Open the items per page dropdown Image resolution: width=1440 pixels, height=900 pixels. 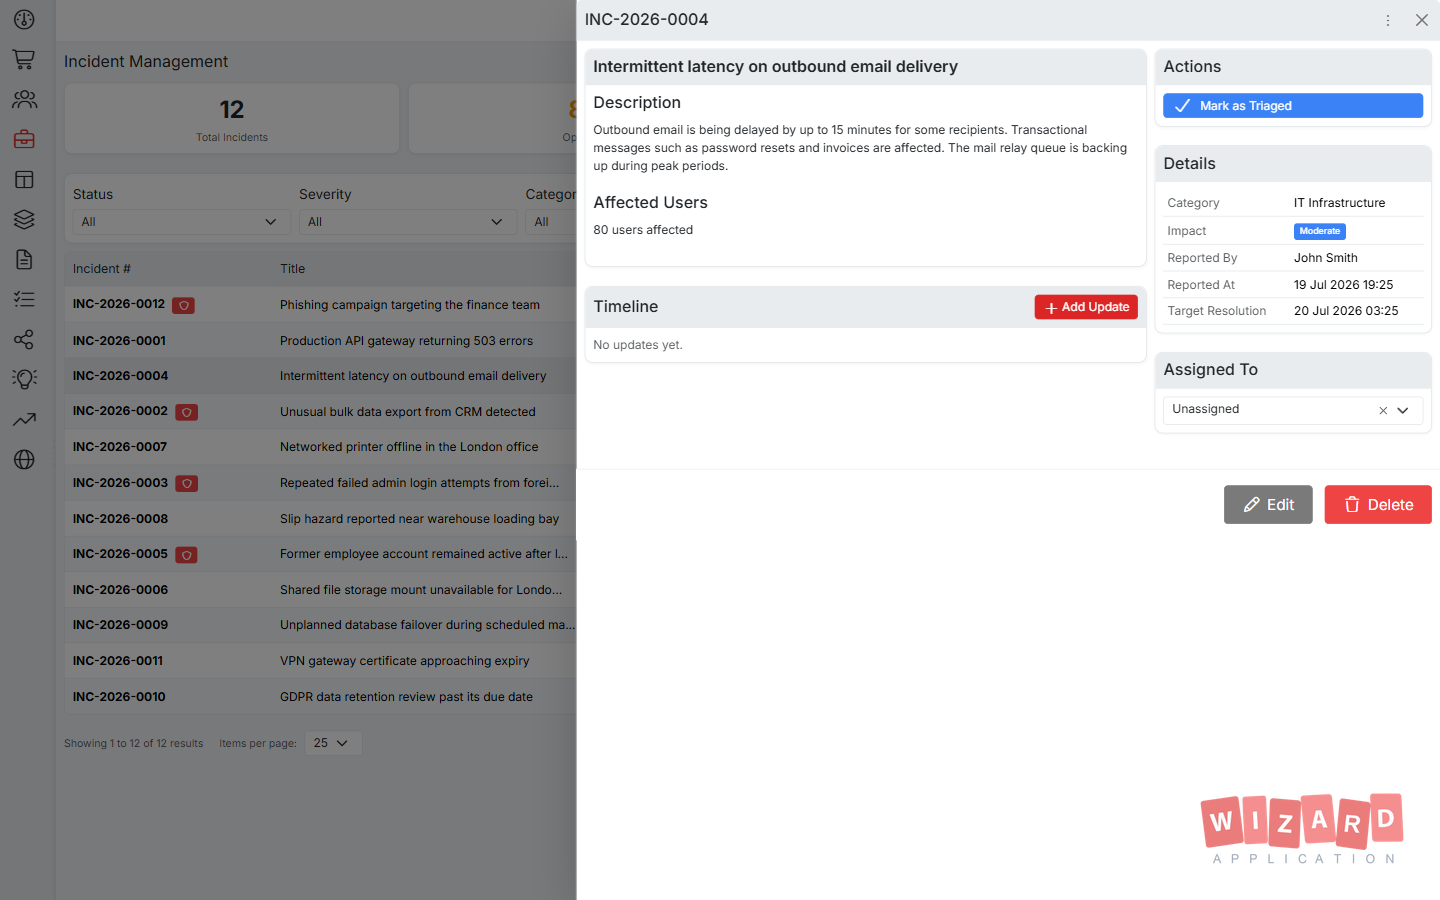tap(332, 743)
